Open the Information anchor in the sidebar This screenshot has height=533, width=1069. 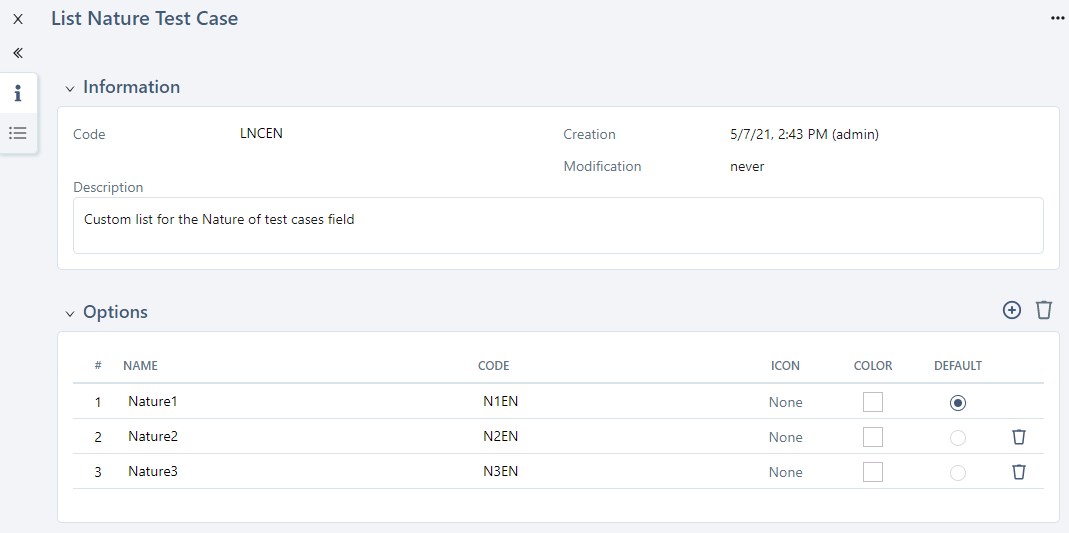[x=18, y=94]
